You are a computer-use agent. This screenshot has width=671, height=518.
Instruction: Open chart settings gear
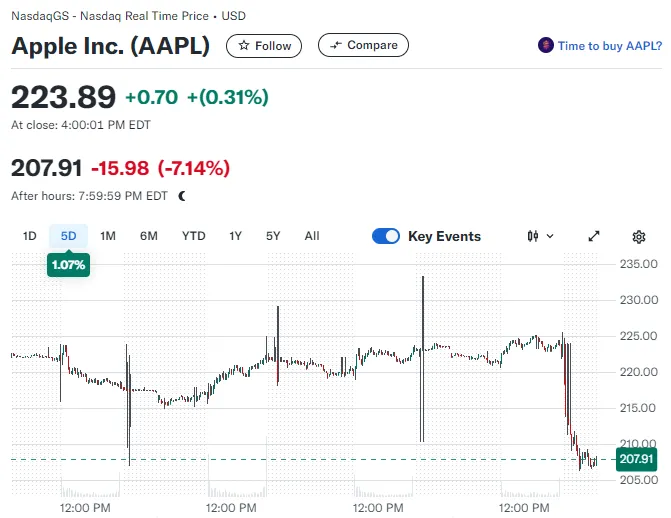click(639, 237)
